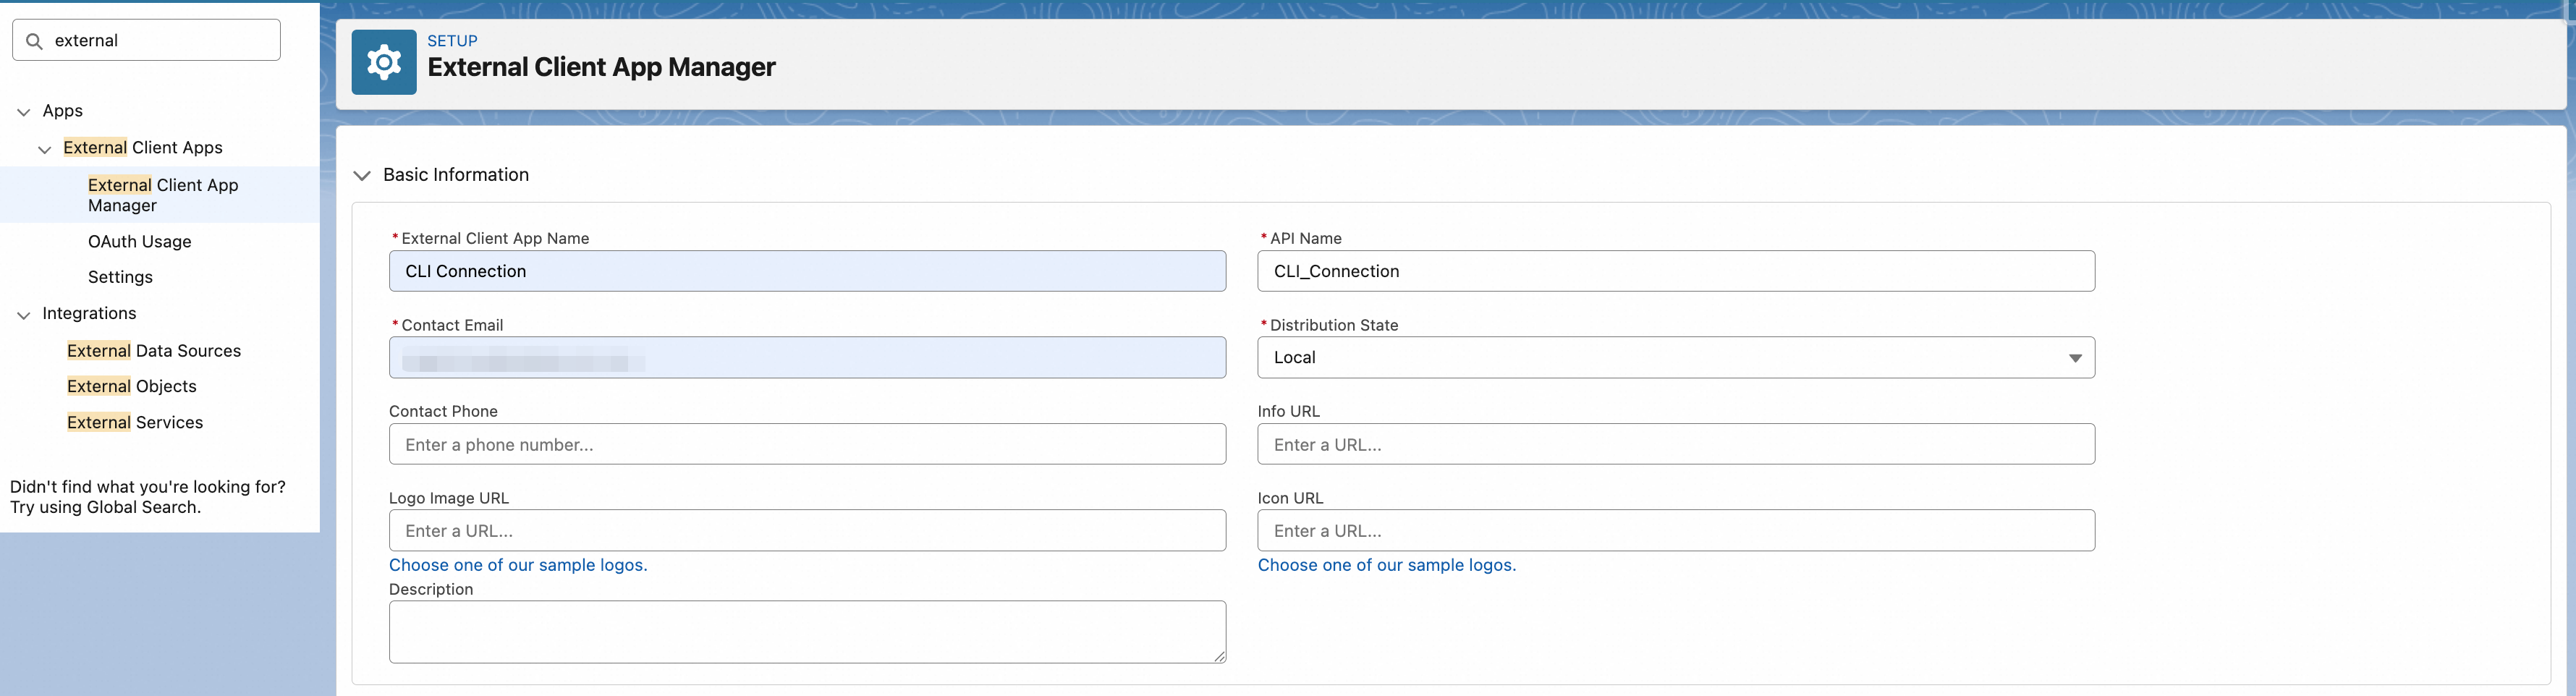Collapse the External Client Apps tree node

point(44,148)
